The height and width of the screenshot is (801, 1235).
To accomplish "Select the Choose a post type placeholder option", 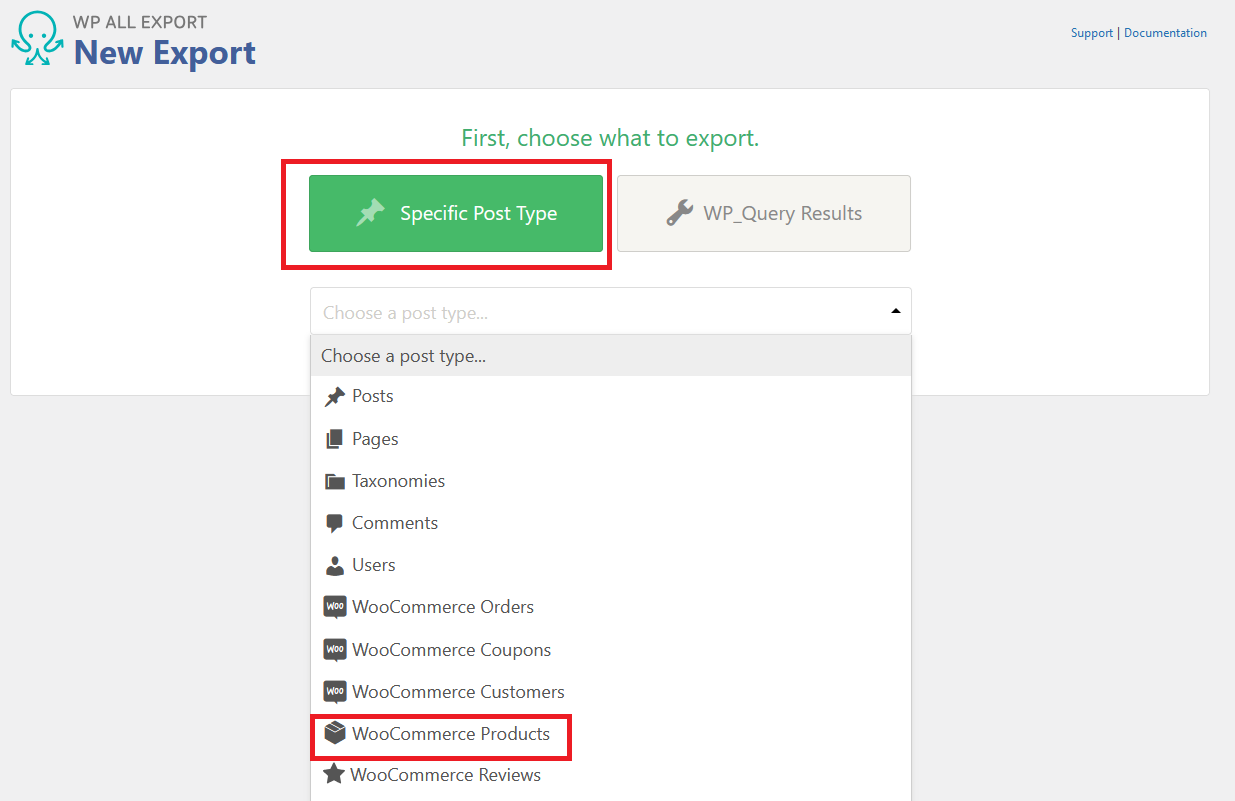I will [x=611, y=356].
